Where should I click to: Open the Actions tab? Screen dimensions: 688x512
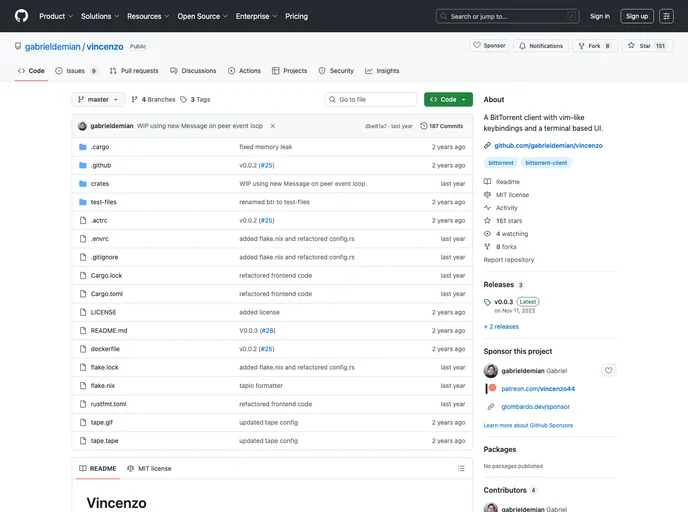coord(244,71)
